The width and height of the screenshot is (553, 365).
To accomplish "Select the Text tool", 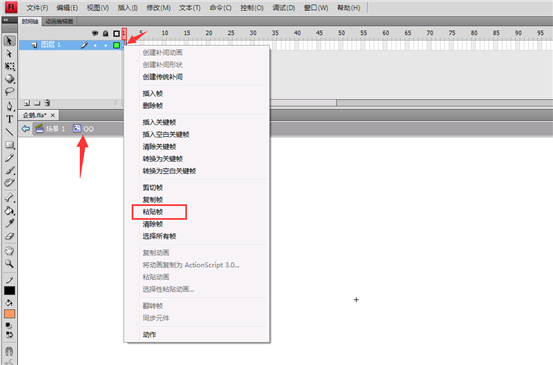I will [x=9, y=119].
